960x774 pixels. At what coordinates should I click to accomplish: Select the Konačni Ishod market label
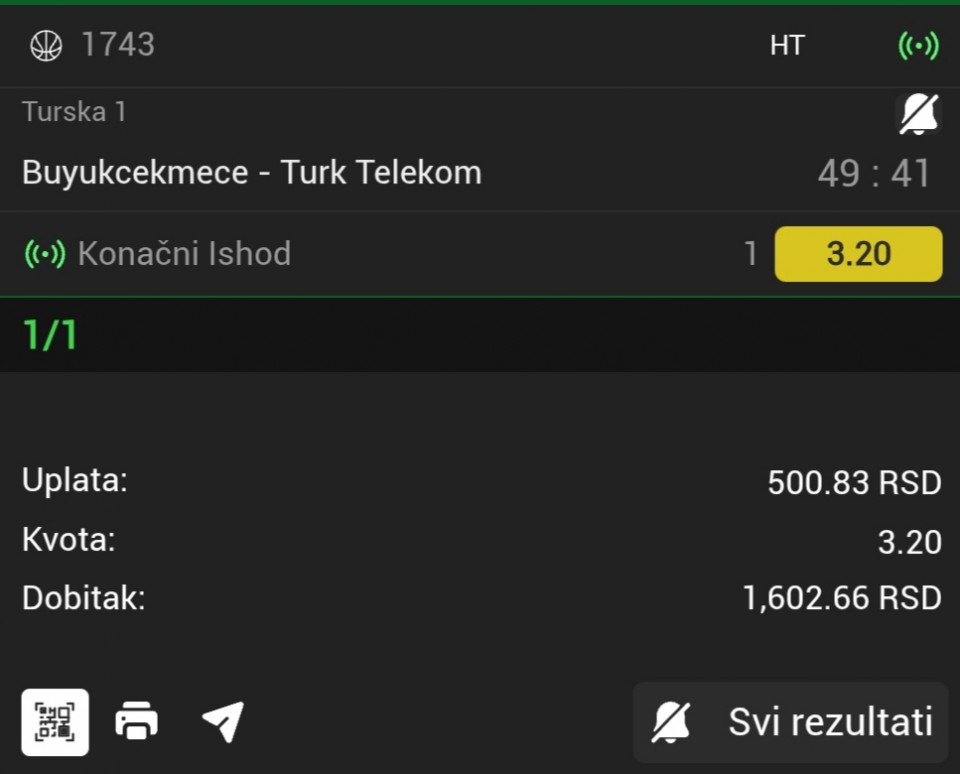pyautogui.click(x=184, y=254)
